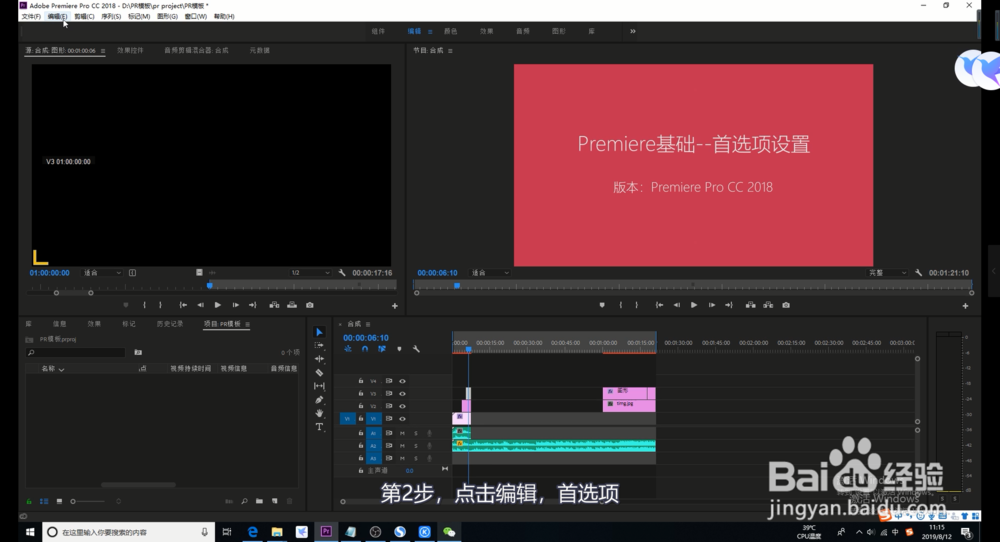Select the Type tool
1000x542 pixels.
320,427
